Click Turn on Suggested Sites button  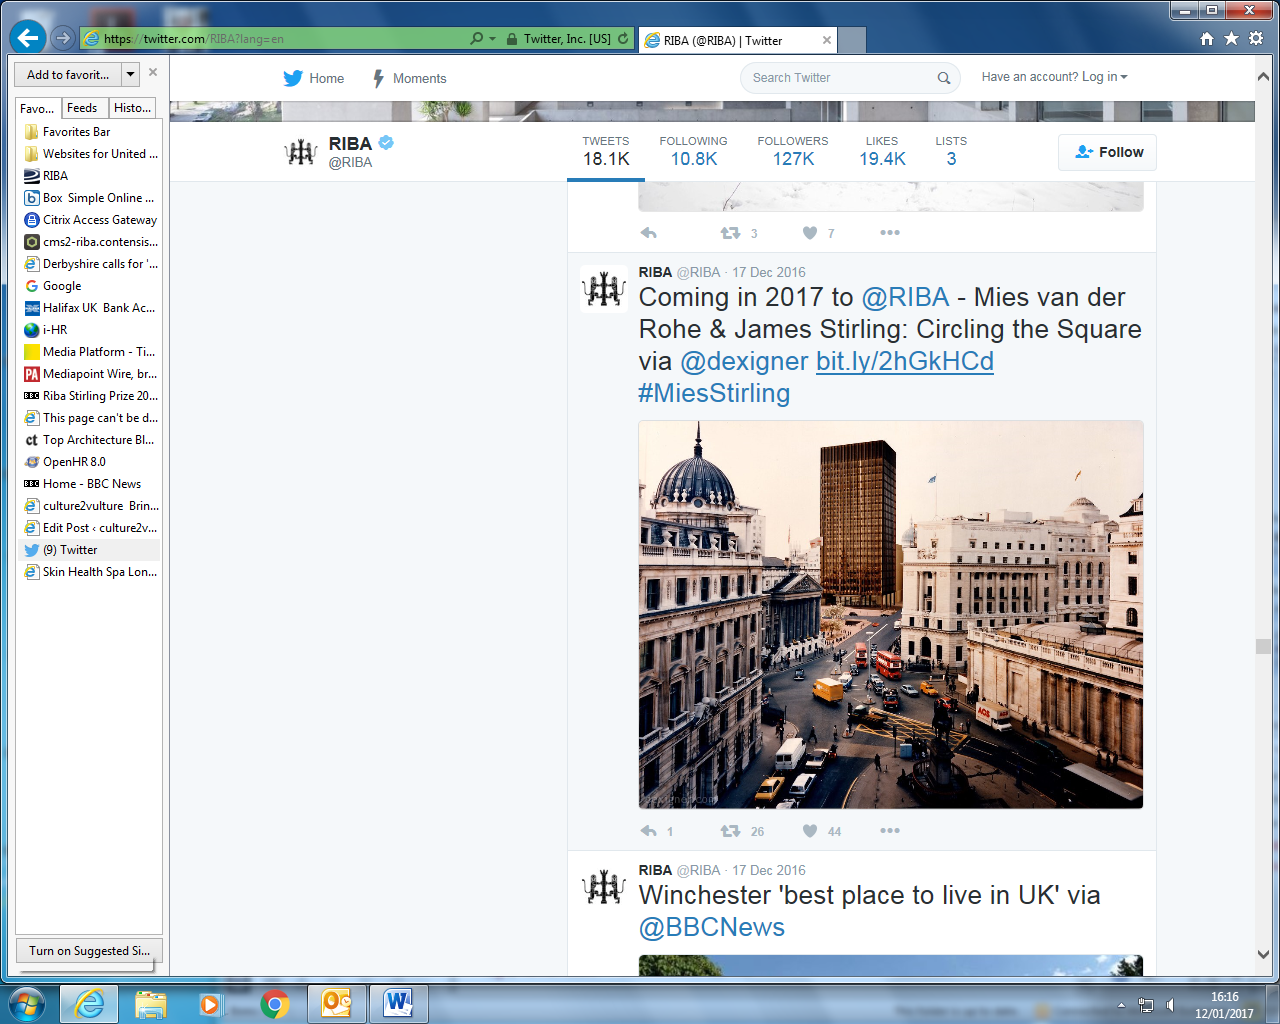89,951
